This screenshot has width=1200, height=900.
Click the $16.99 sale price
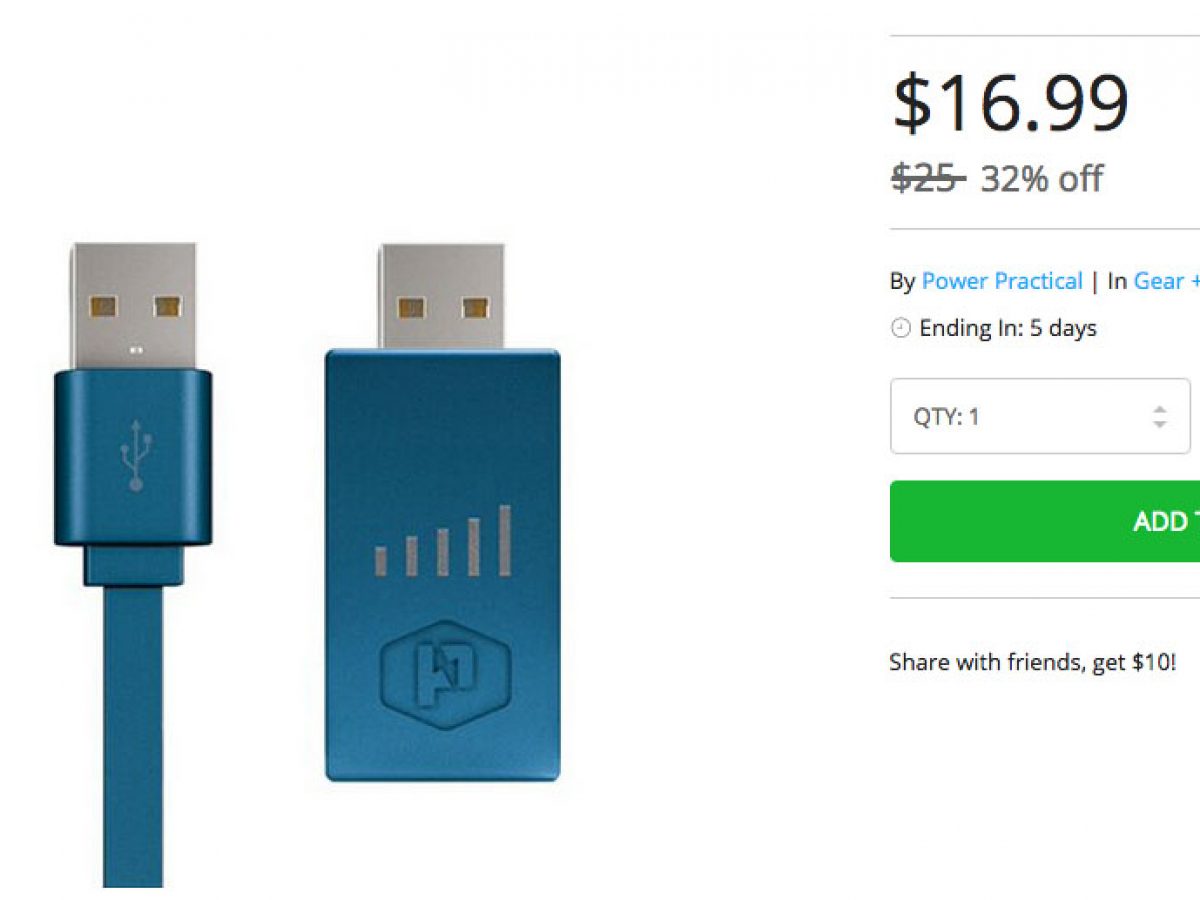(1010, 102)
